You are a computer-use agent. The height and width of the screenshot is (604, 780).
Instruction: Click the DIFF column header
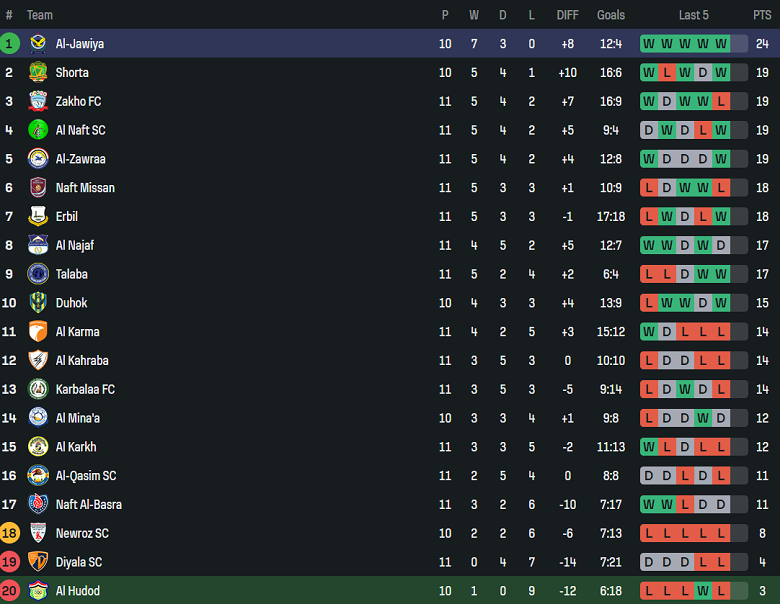(567, 15)
